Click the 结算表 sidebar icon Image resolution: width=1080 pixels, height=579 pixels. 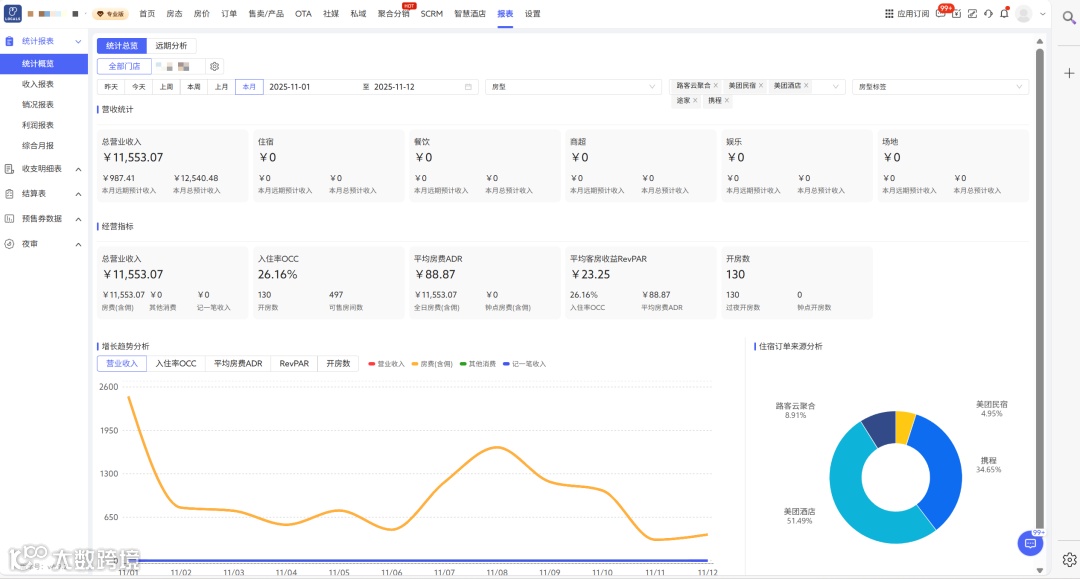click(x=9, y=194)
